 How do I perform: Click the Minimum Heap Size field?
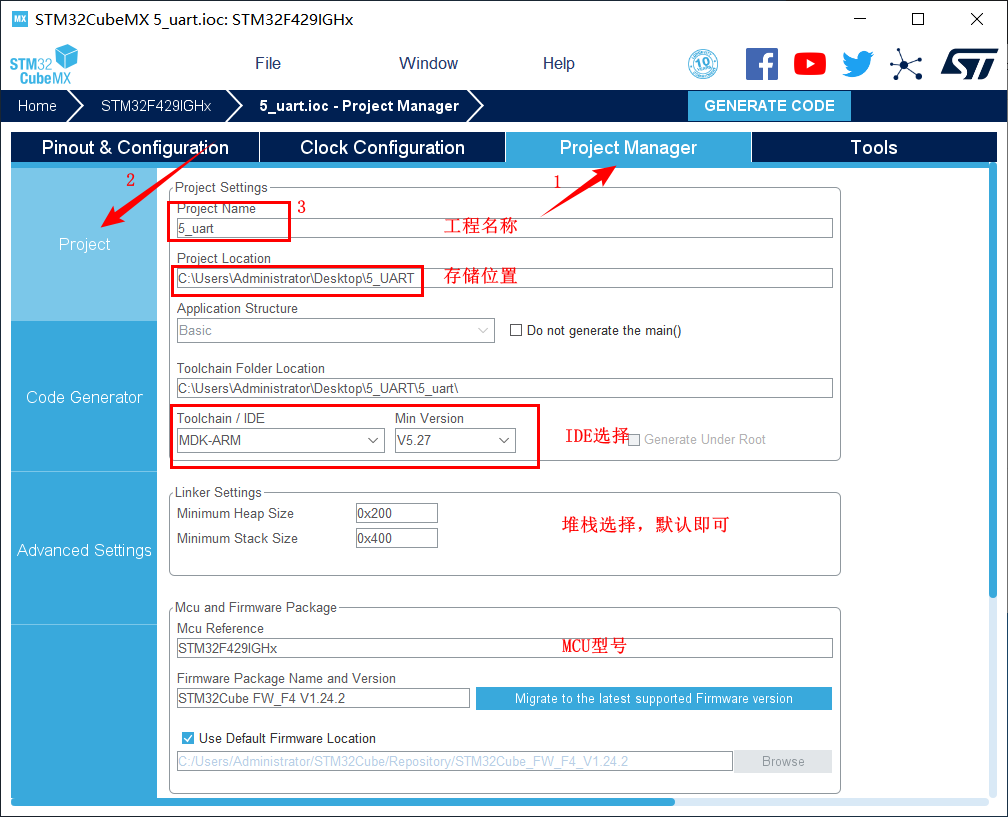click(396, 513)
